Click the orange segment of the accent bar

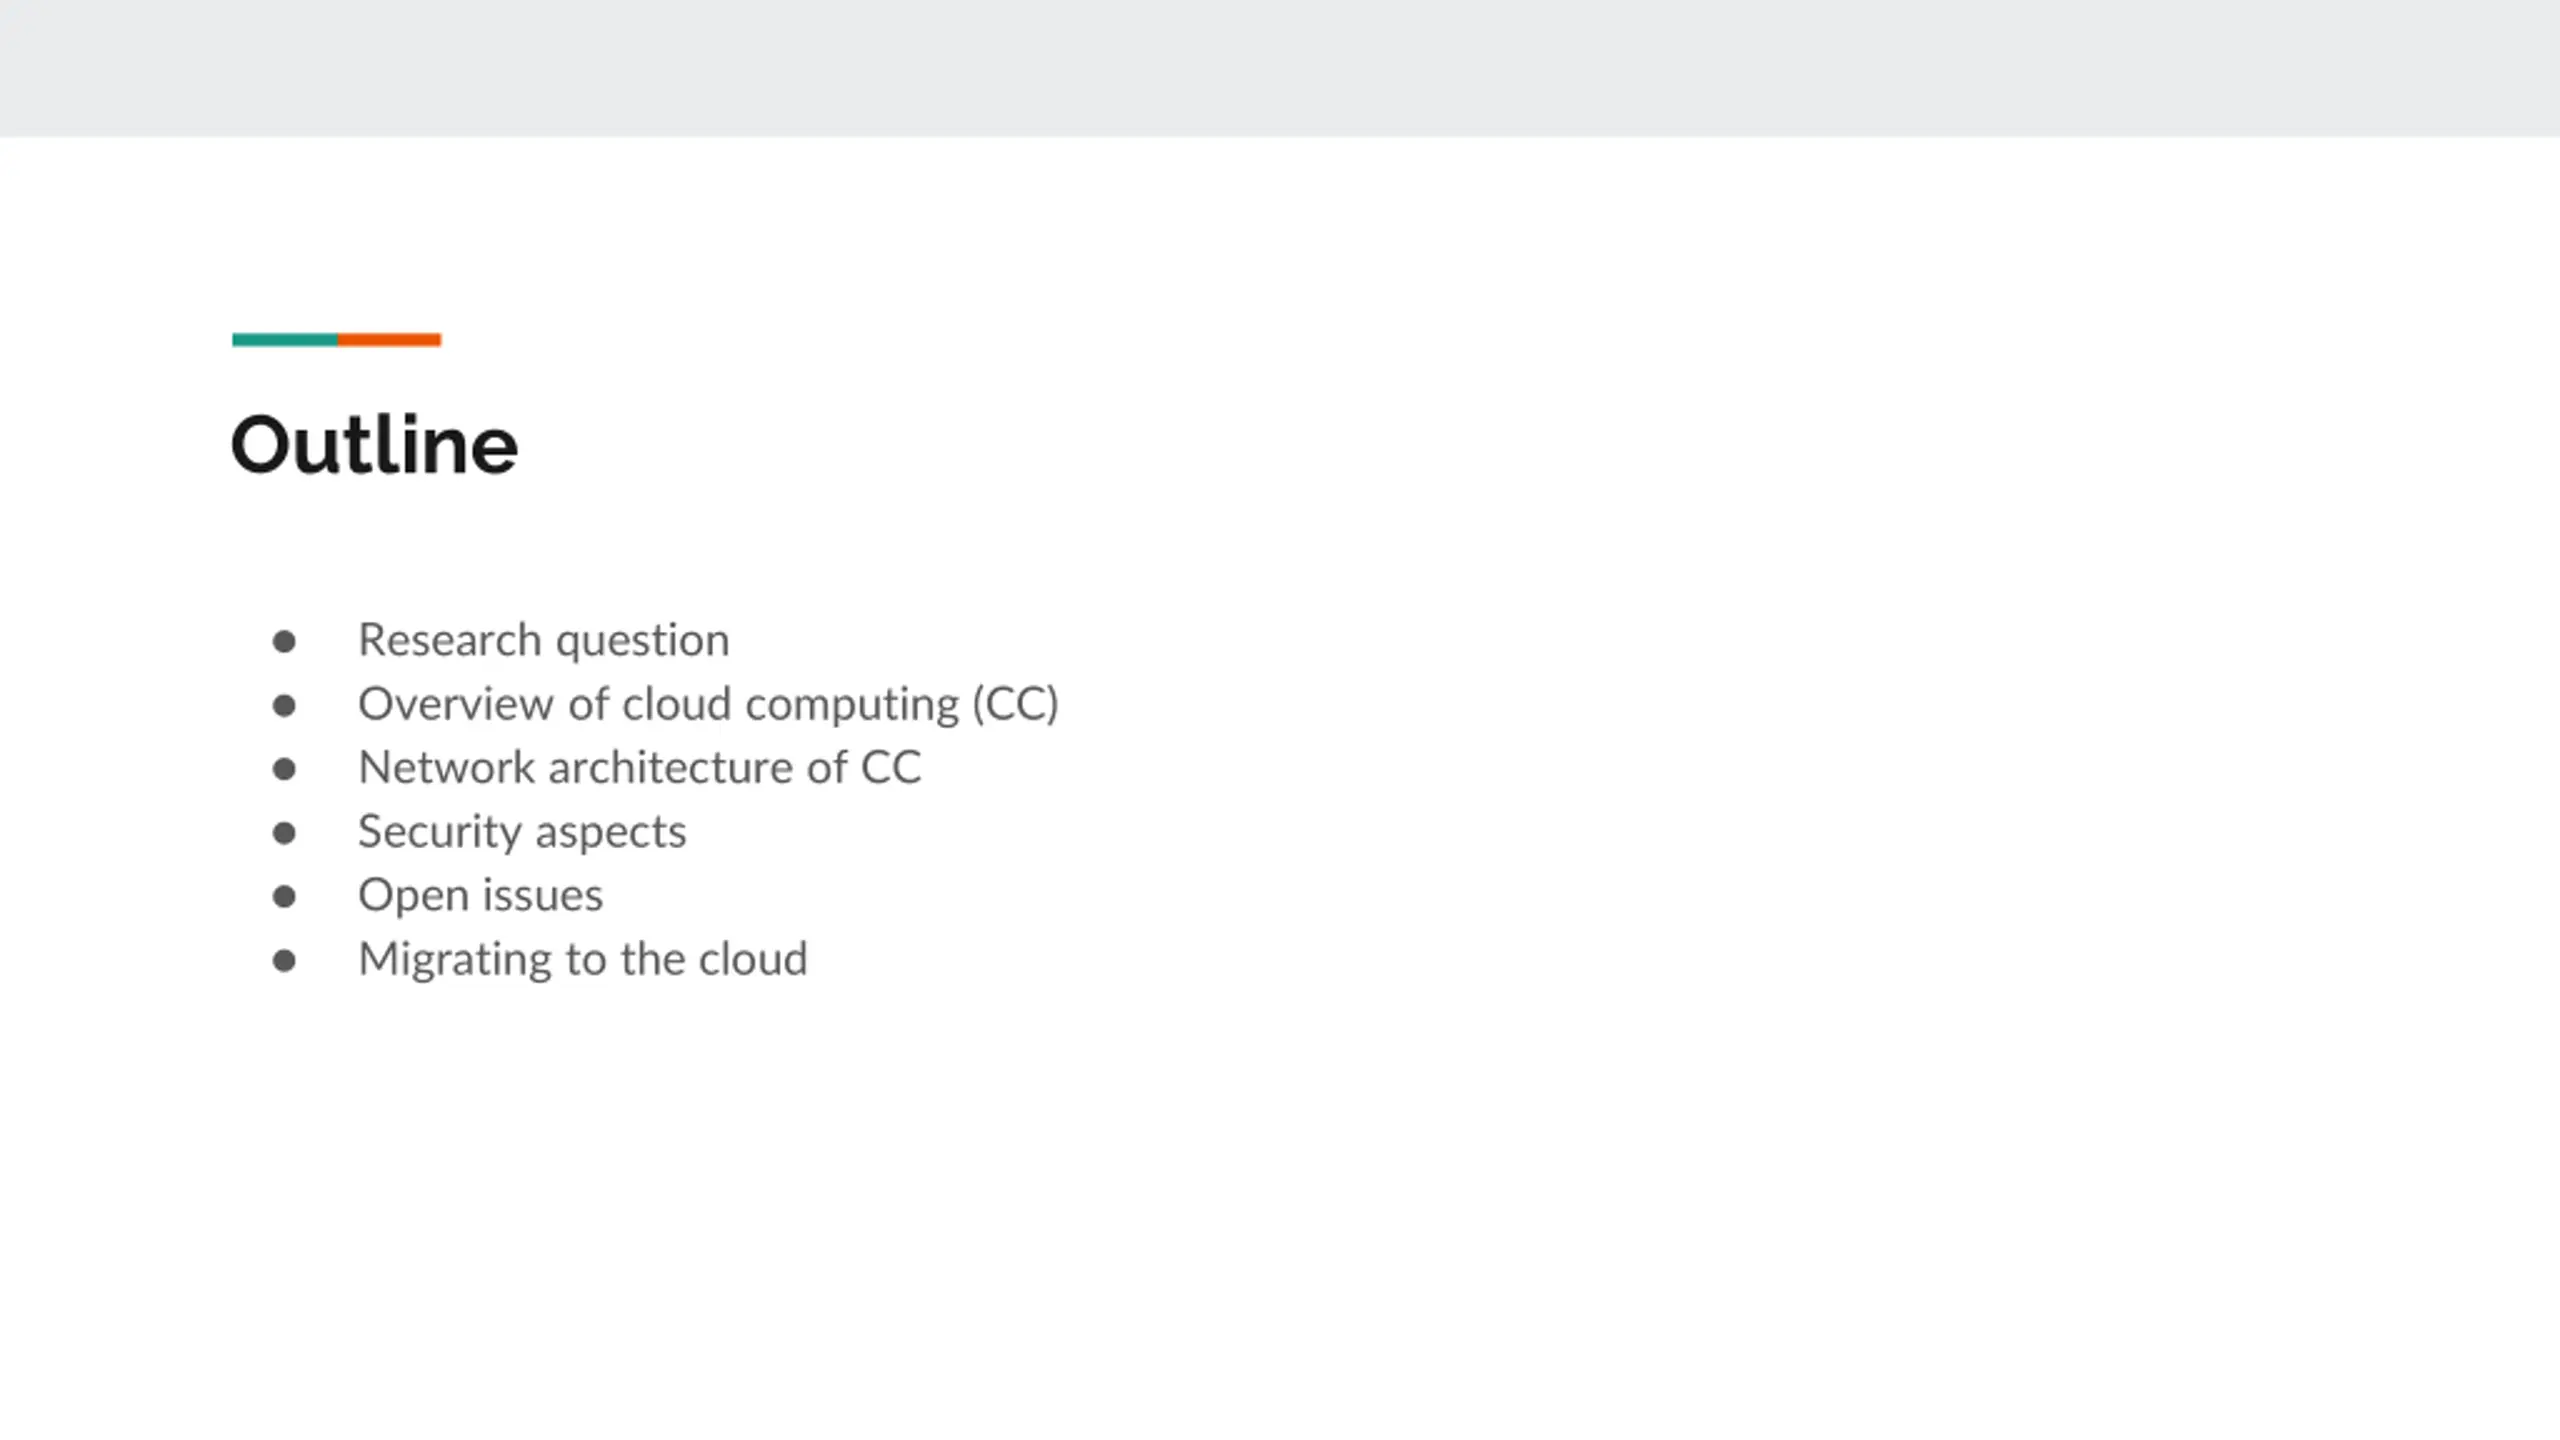tap(389, 340)
